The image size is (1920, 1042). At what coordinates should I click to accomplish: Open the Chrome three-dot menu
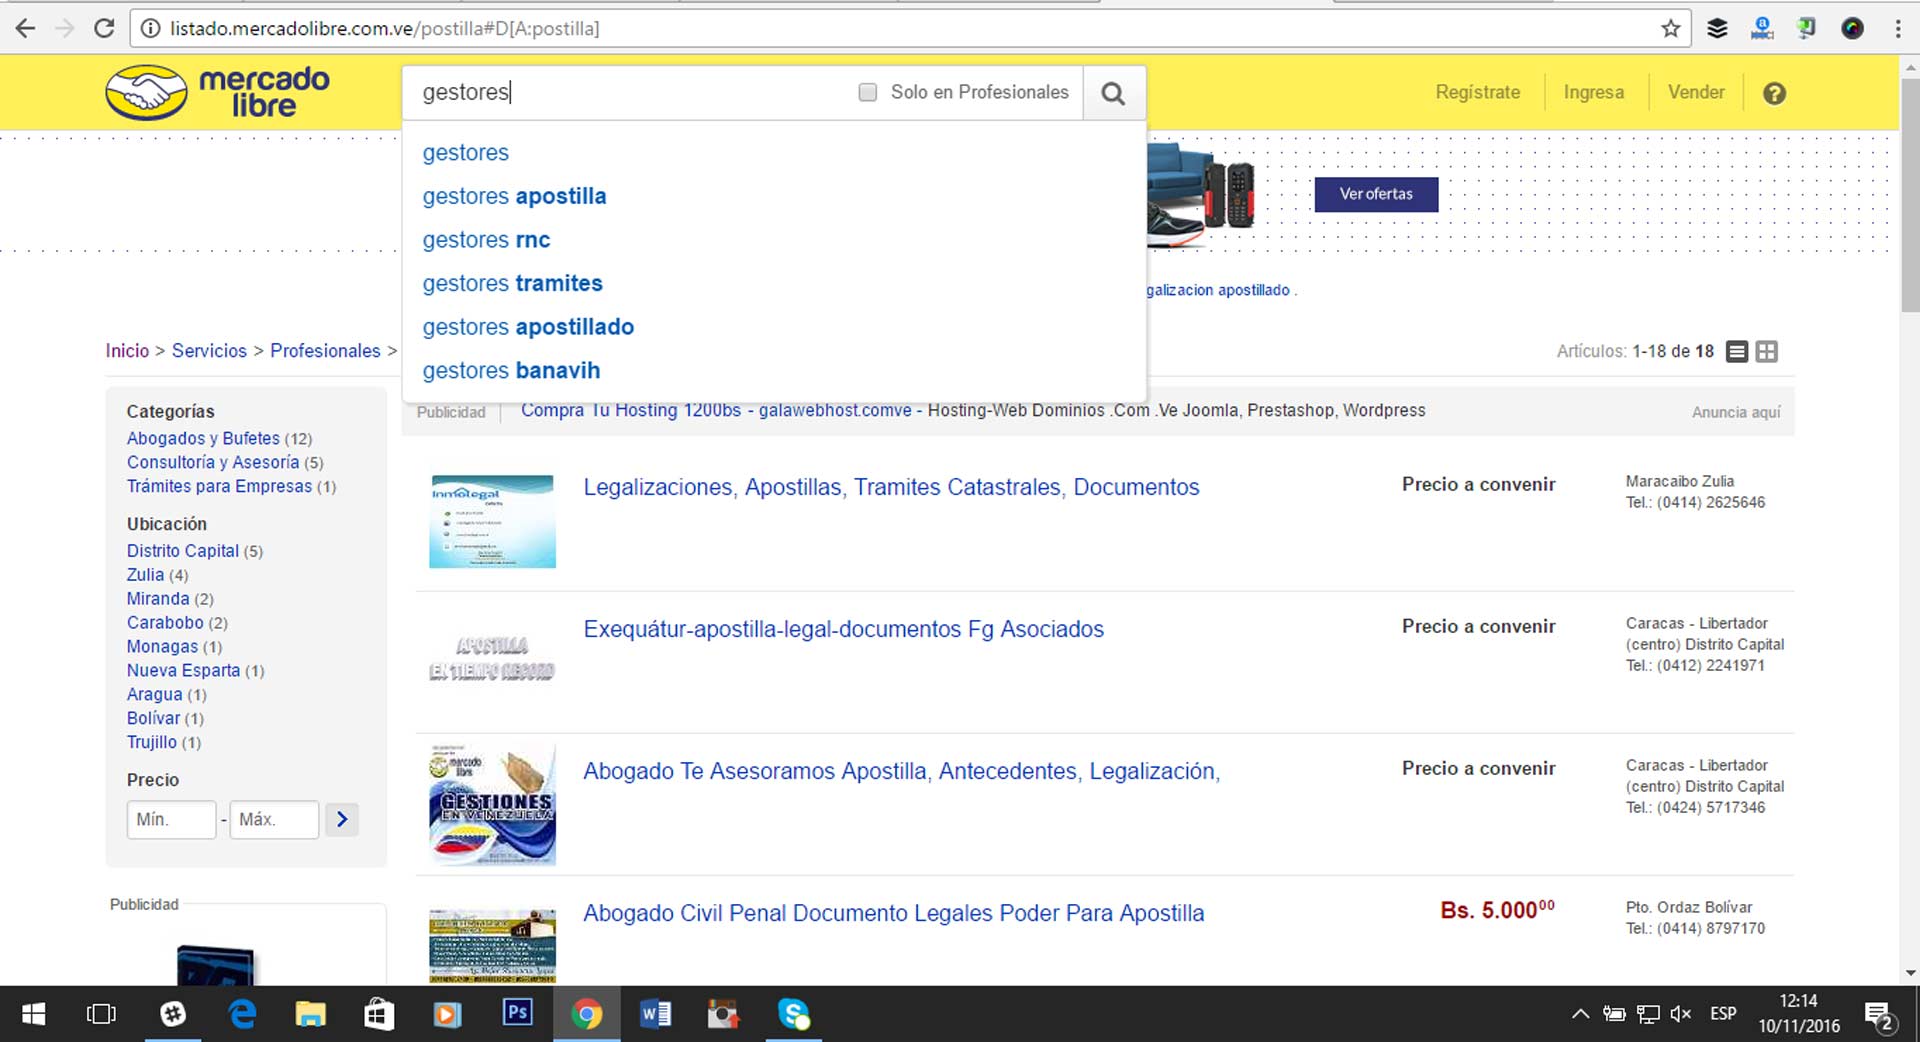[x=1898, y=29]
